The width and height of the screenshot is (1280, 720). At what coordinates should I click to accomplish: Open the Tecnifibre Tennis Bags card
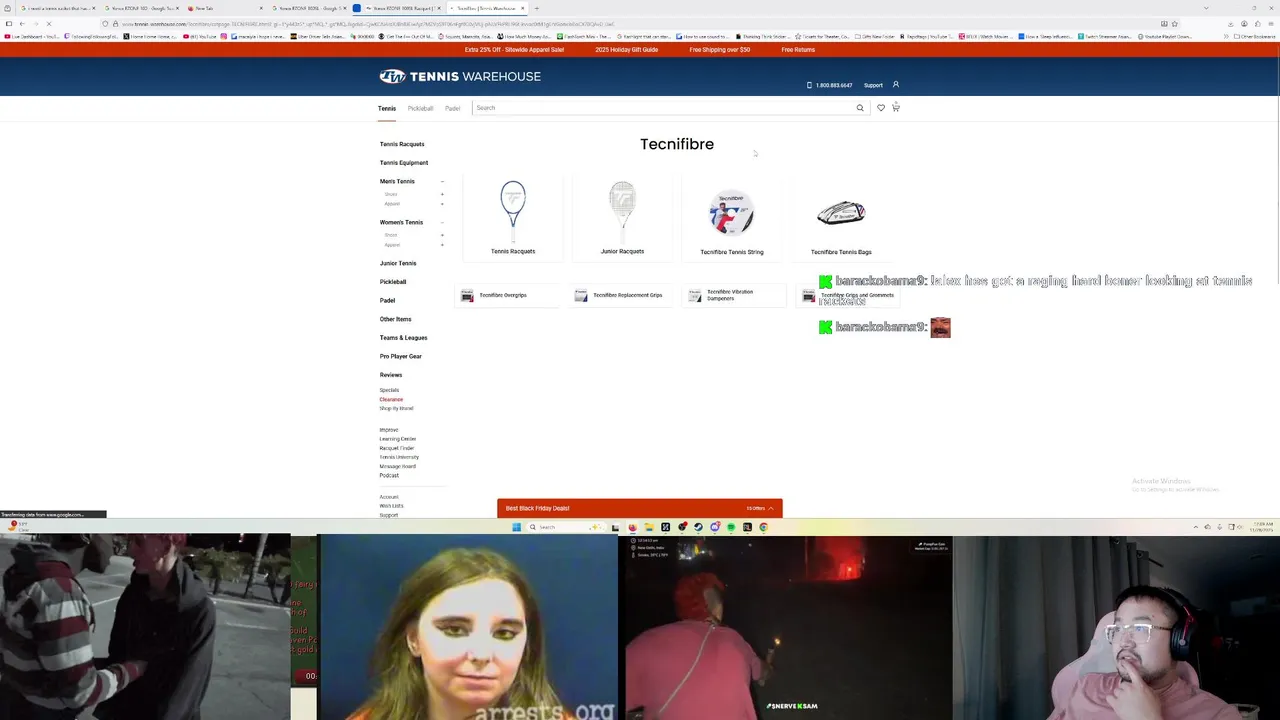coord(841,217)
